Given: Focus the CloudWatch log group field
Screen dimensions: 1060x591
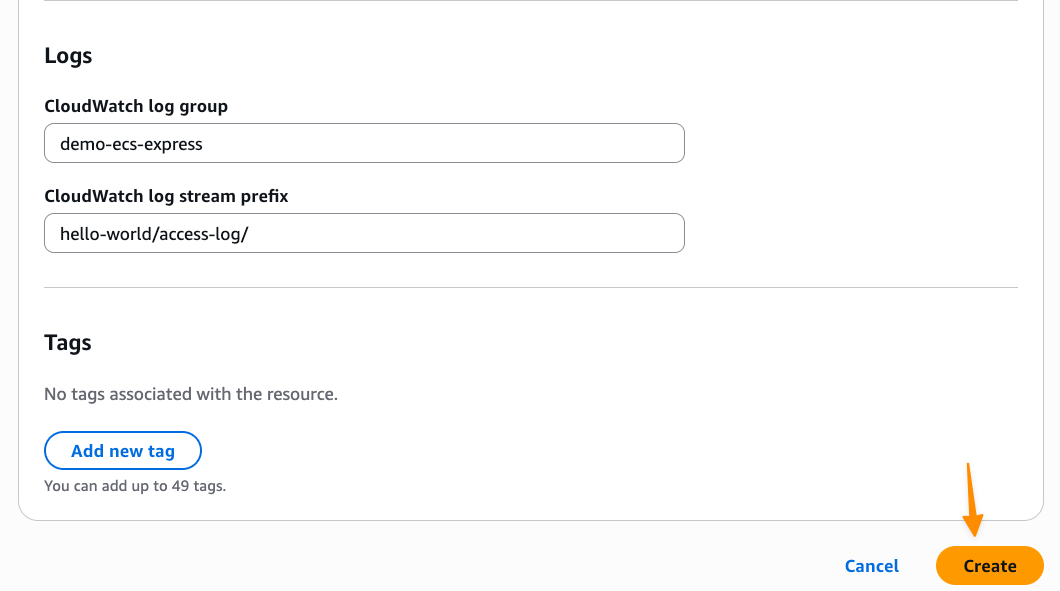Looking at the screenshot, I should coord(364,143).
